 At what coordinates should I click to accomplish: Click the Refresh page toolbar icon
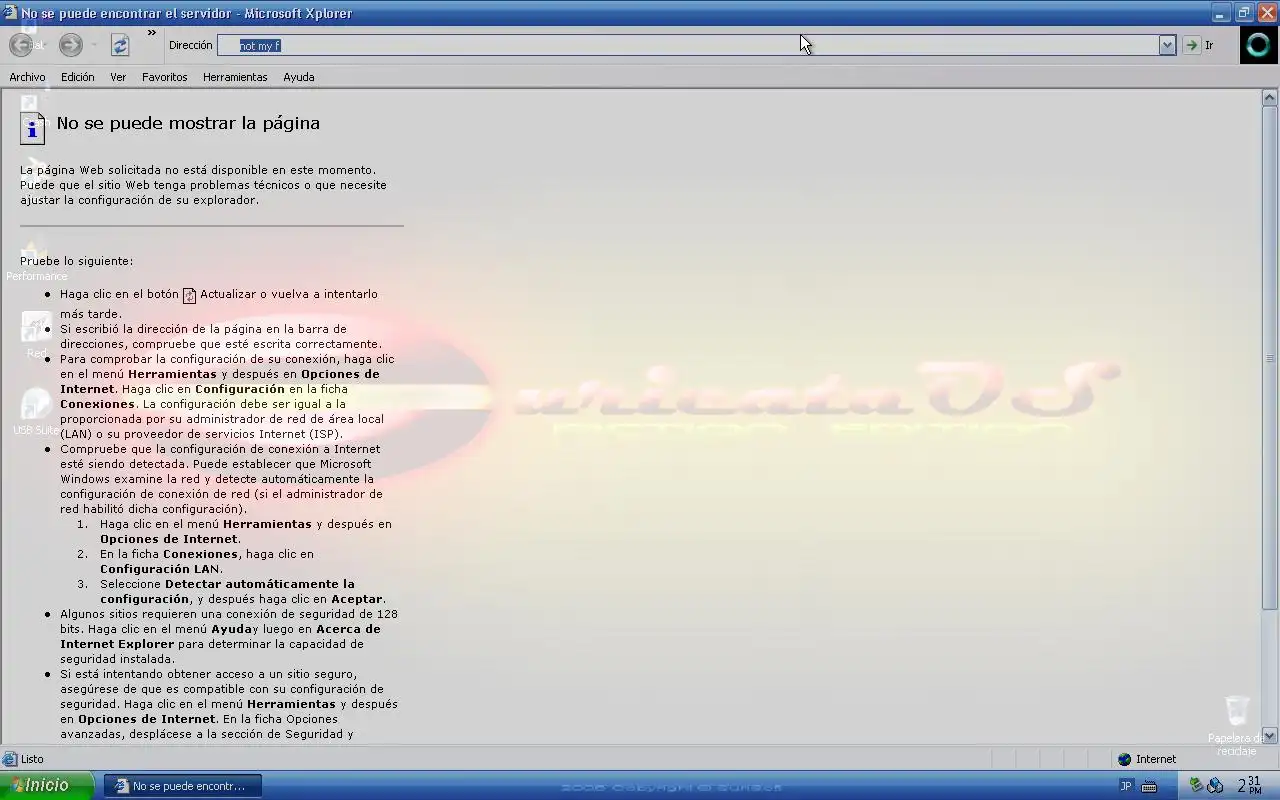pos(120,45)
